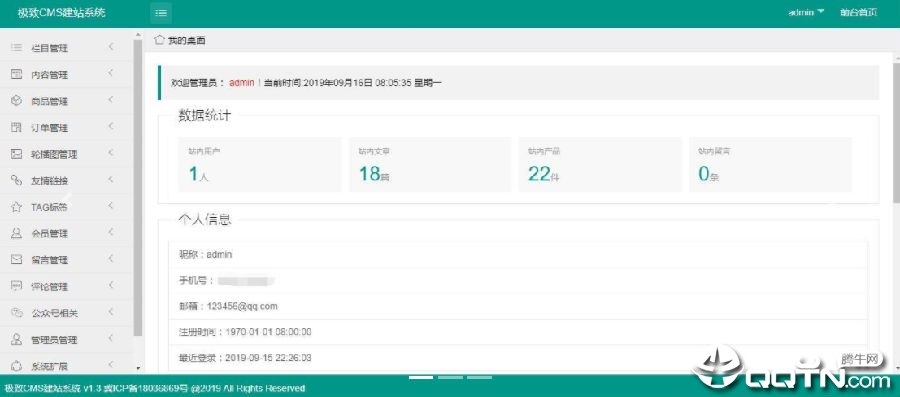Select the first slideshow indicator dash
The height and width of the screenshot is (397, 900).
click(x=421, y=377)
